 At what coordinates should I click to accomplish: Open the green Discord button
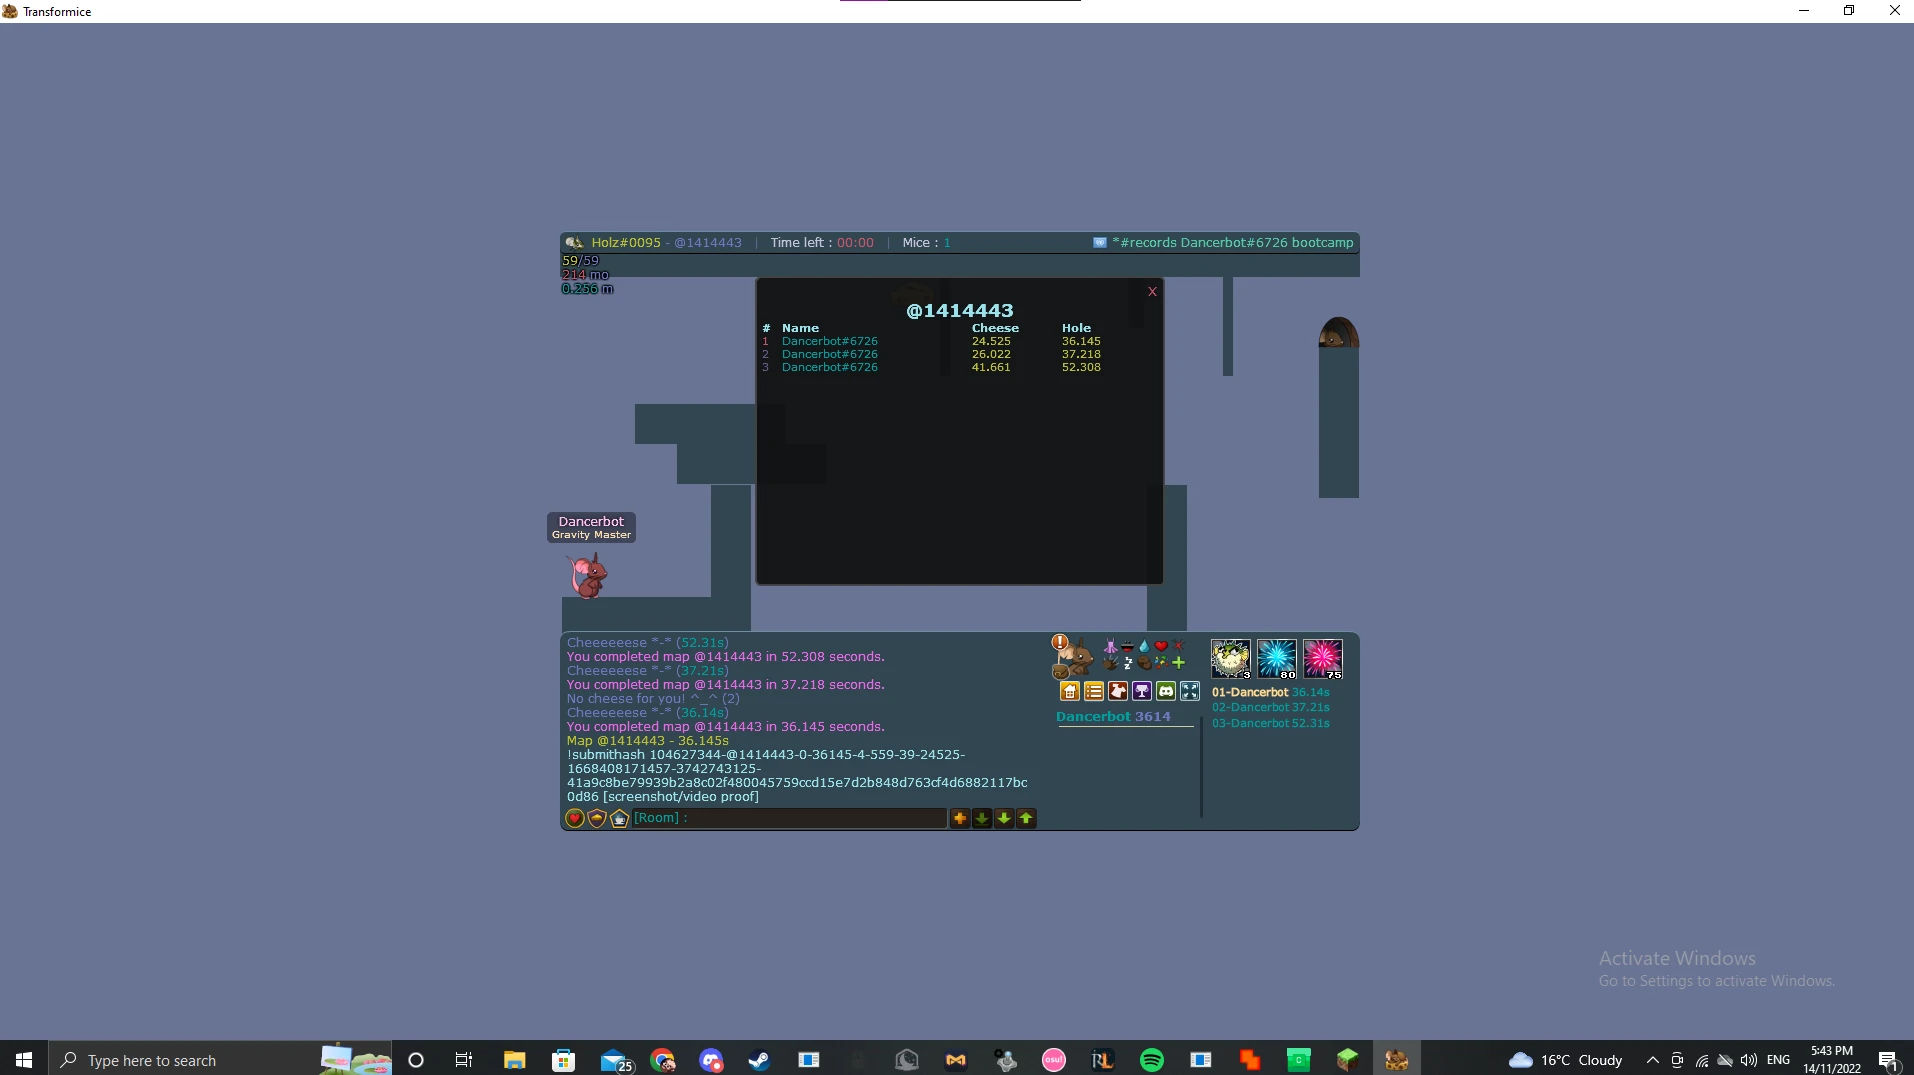coord(1166,691)
